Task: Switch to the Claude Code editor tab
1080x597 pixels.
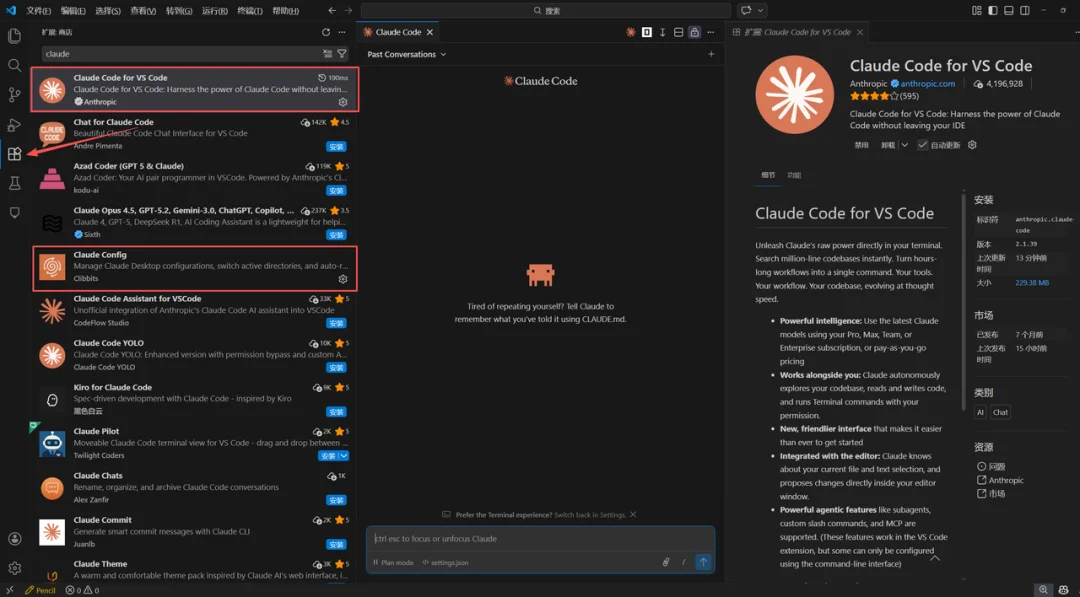Action: pos(397,32)
